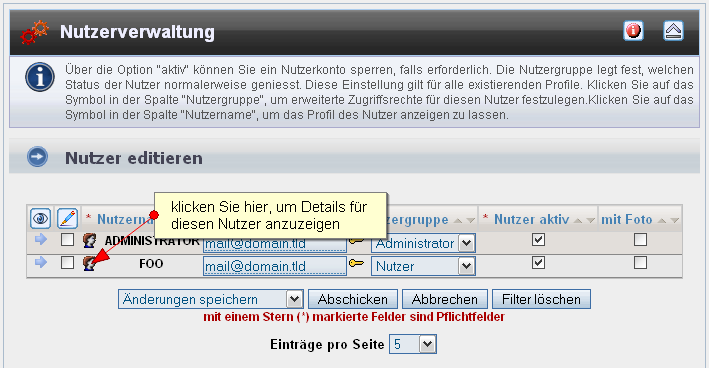709x368 pixels.
Task: Click the pencil edit icon in table header
Action: pos(67,219)
